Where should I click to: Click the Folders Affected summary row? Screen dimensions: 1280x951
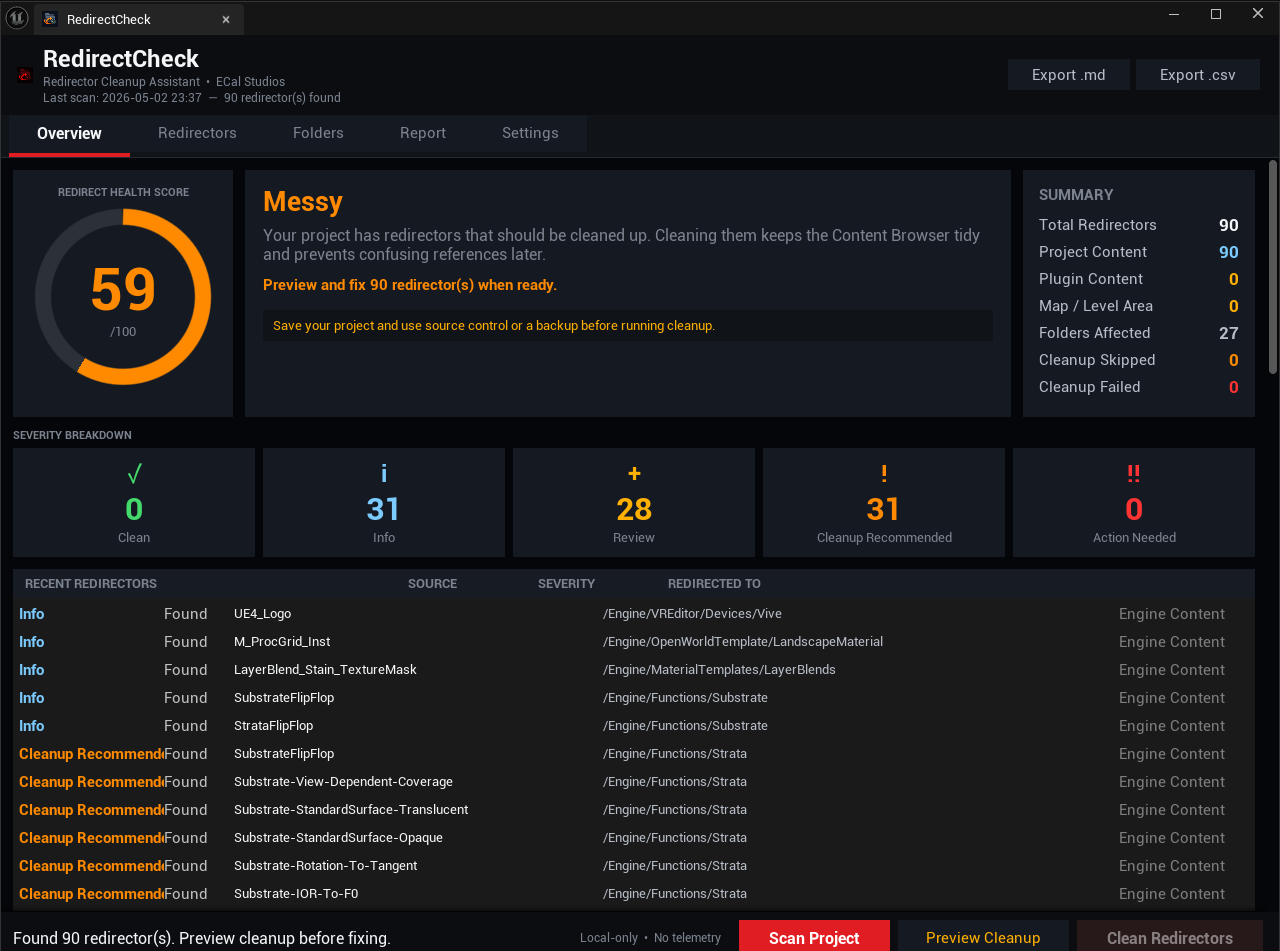point(1139,333)
